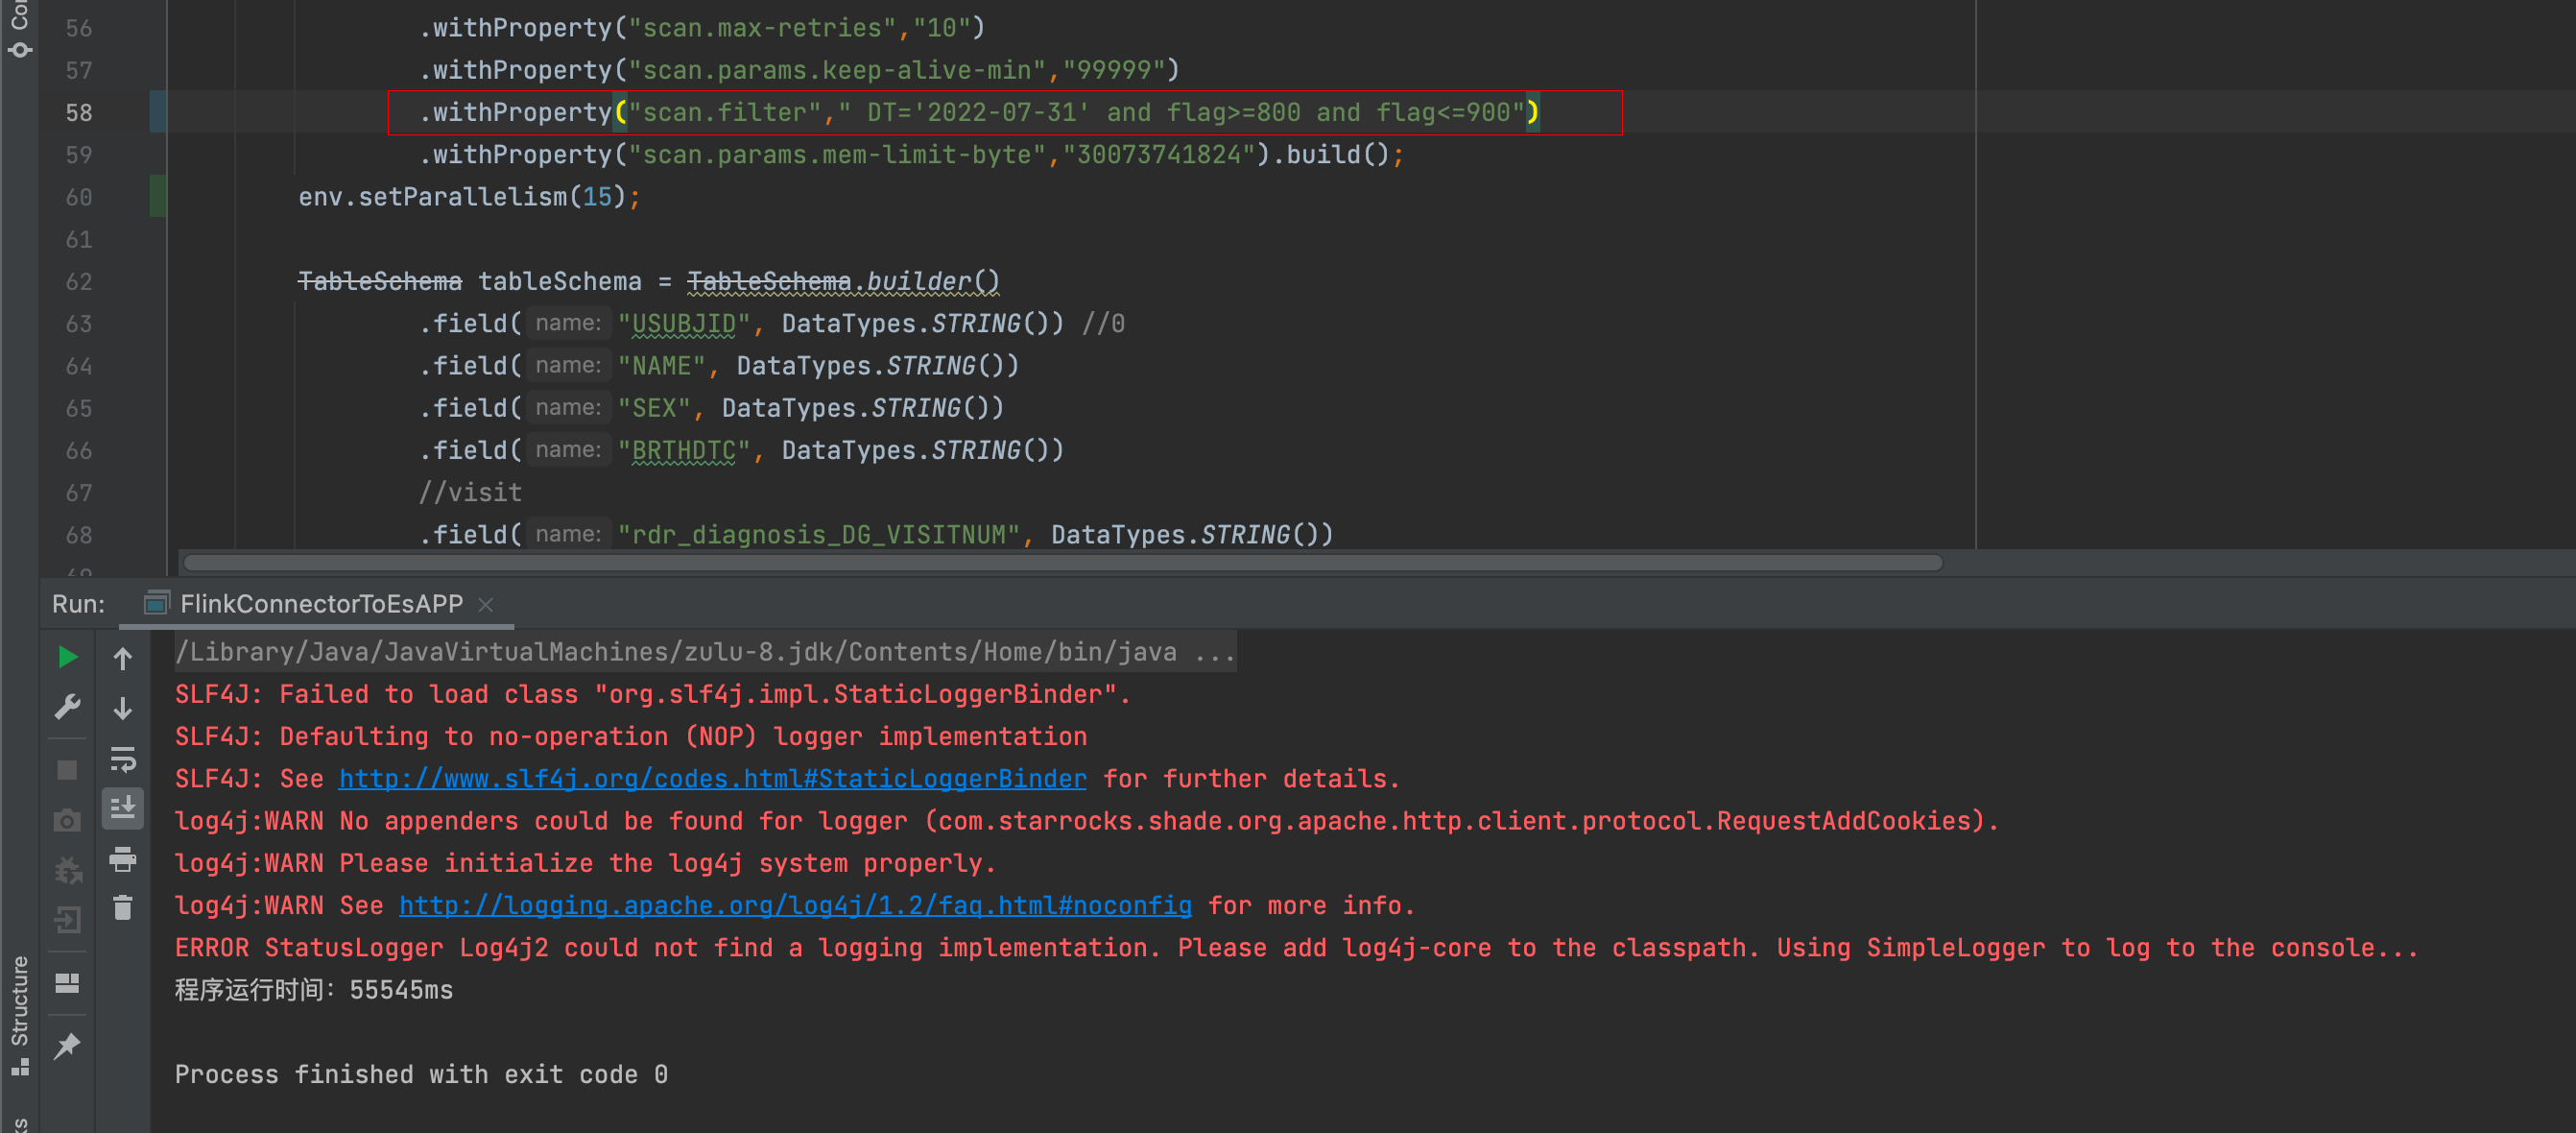The image size is (2576, 1133).
Task: Click the ERROR StatusLogger console line
Action: [1296, 947]
